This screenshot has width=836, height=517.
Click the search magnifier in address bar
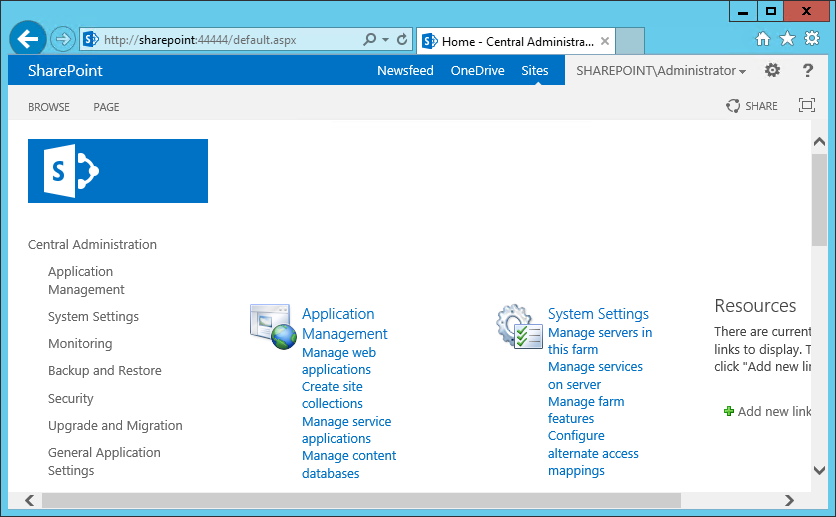[x=369, y=39]
